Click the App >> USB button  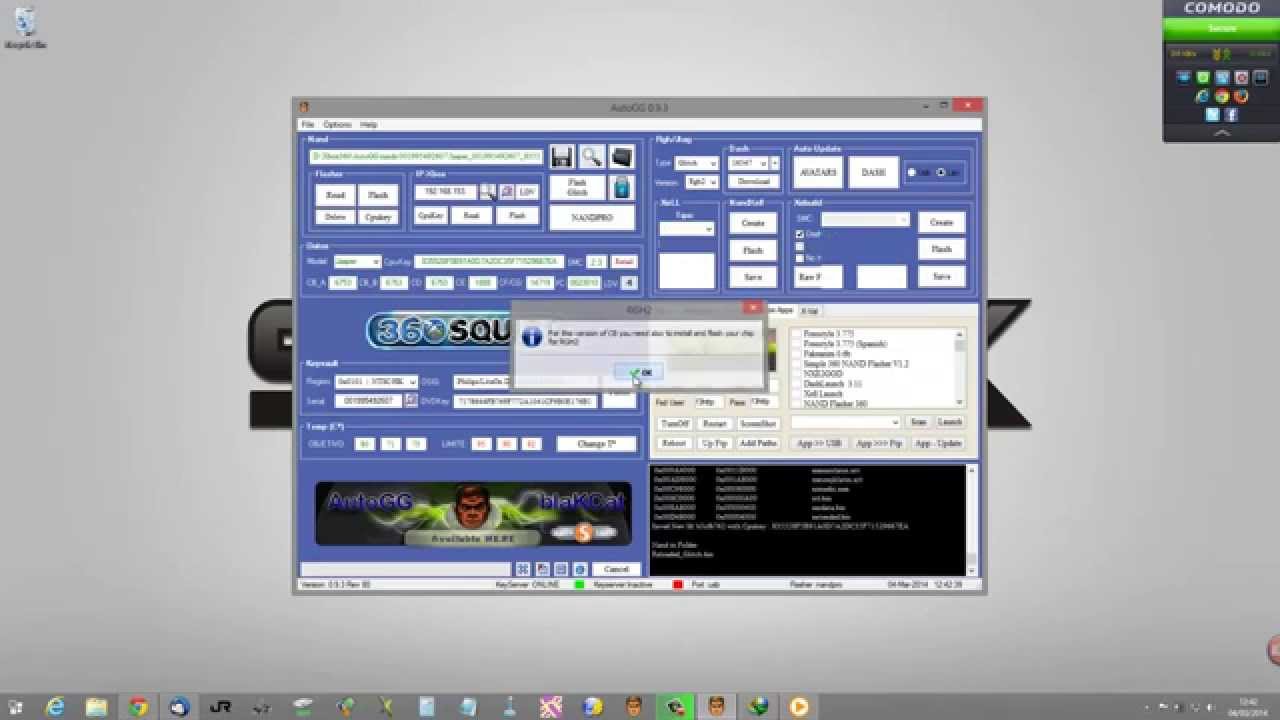[819, 443]
